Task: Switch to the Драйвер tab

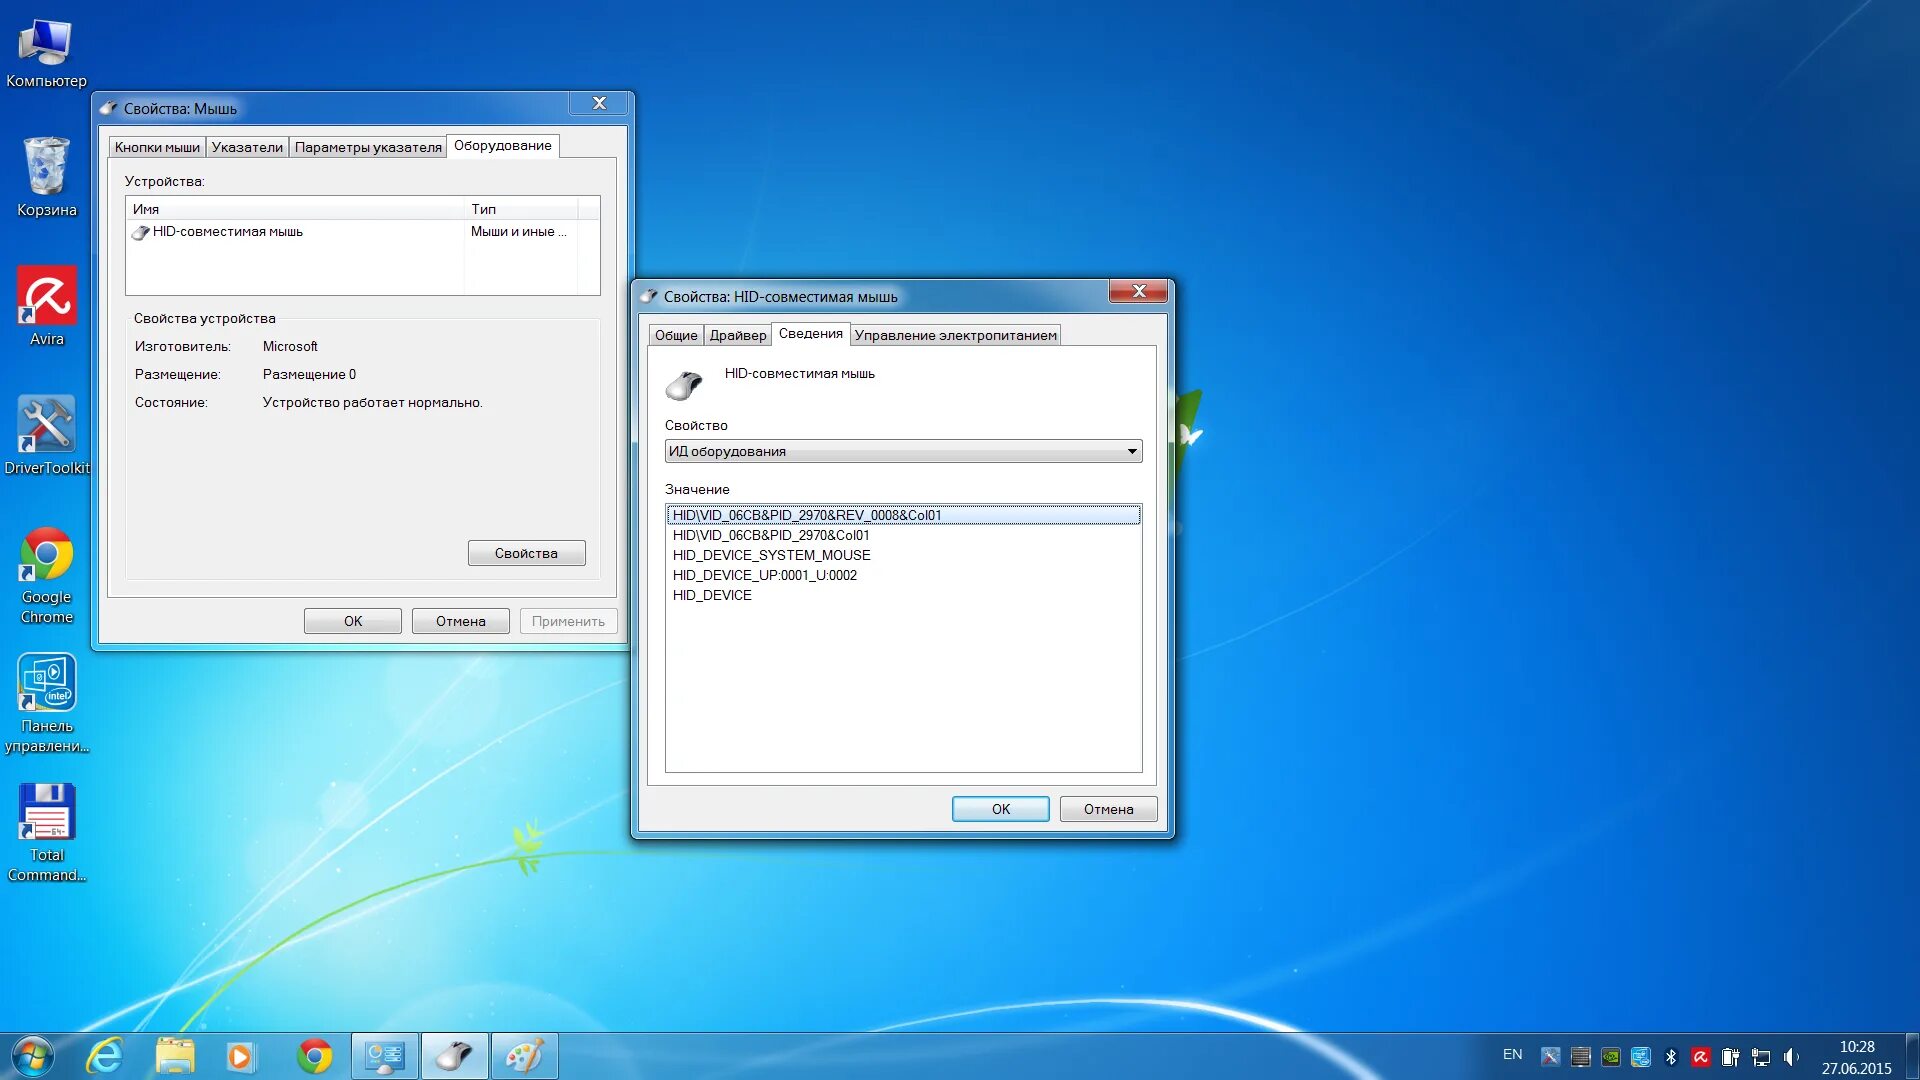Action: [737, 336]
